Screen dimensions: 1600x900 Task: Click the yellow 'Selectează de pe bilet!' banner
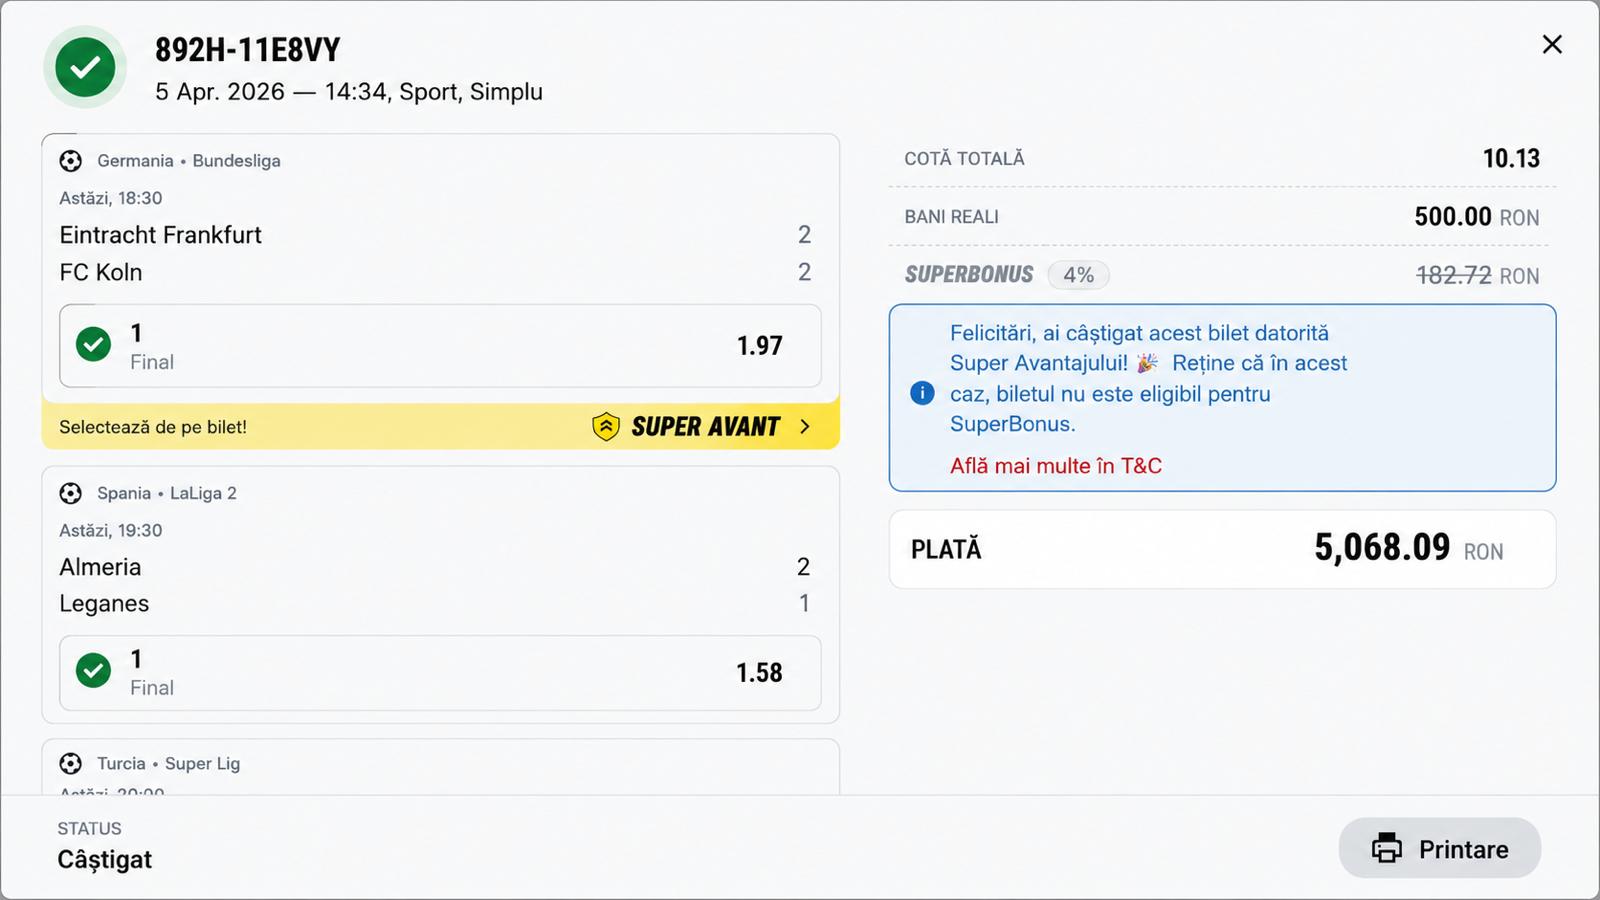pyautogui.click(x=440, y=427)
